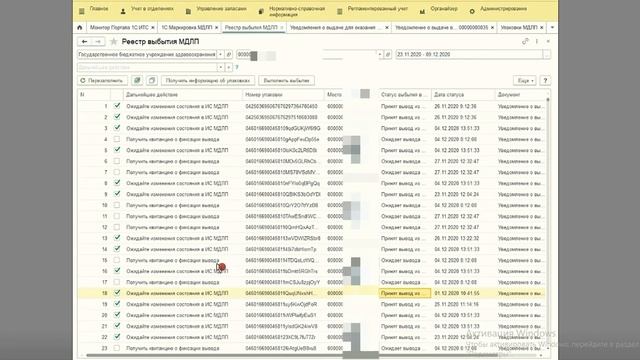Viewport: 640px width, 360px height.
Task: Expand the organization field dropdown arrow
Action: [x=220, y=54]
